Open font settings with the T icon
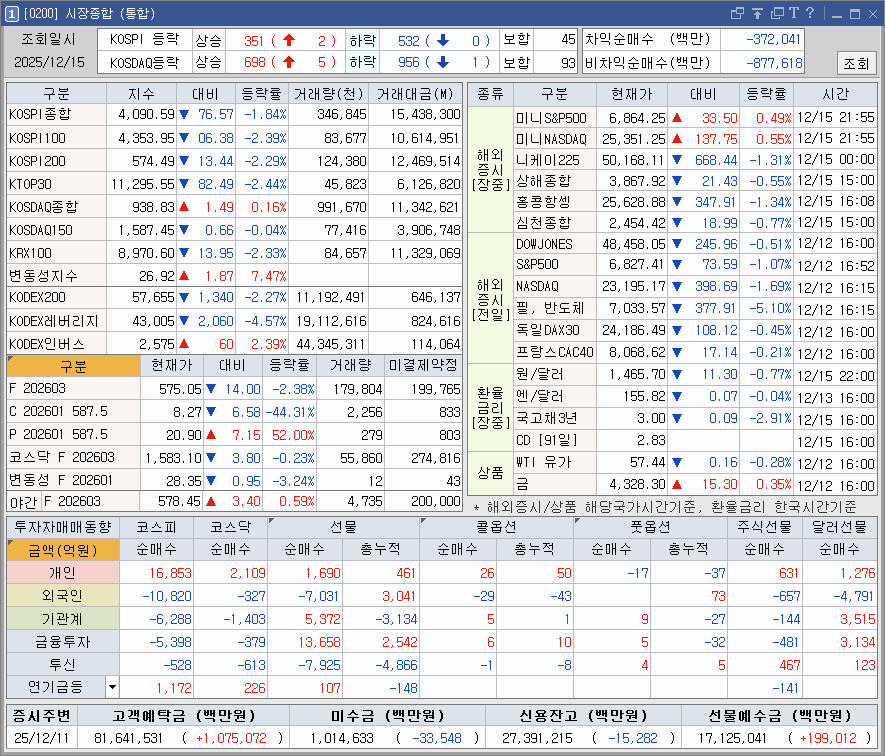This screenshot has height=756, width=885. [x=794, y=13]
